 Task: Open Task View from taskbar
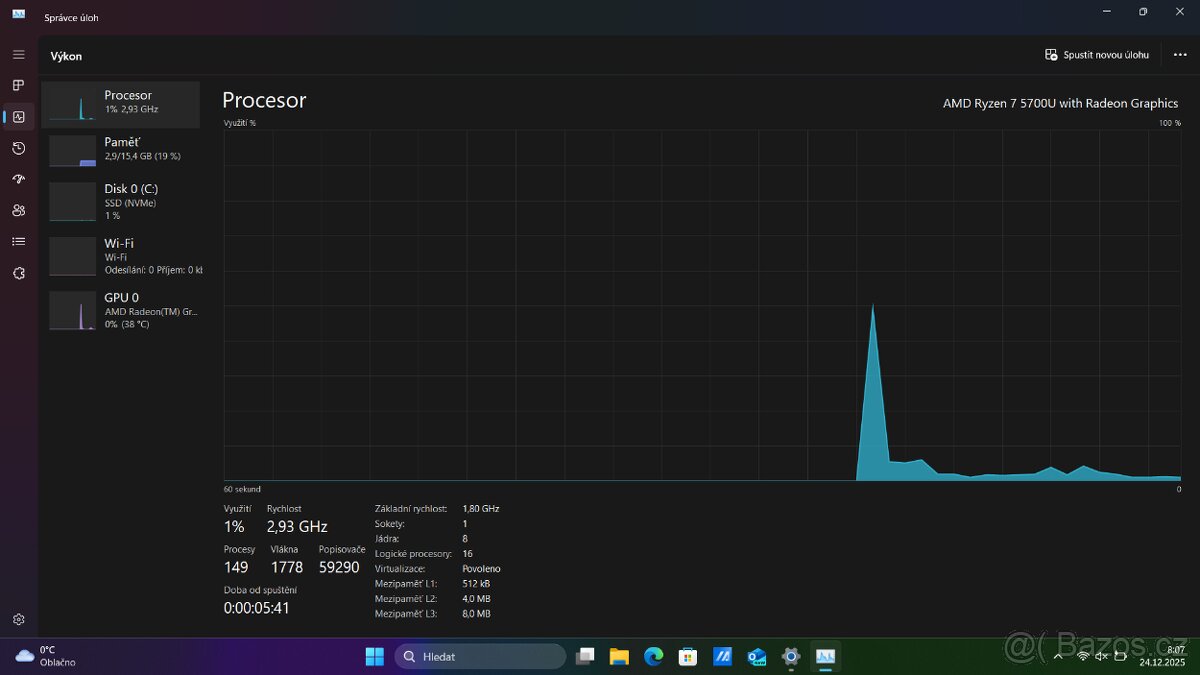coord(585,656)
